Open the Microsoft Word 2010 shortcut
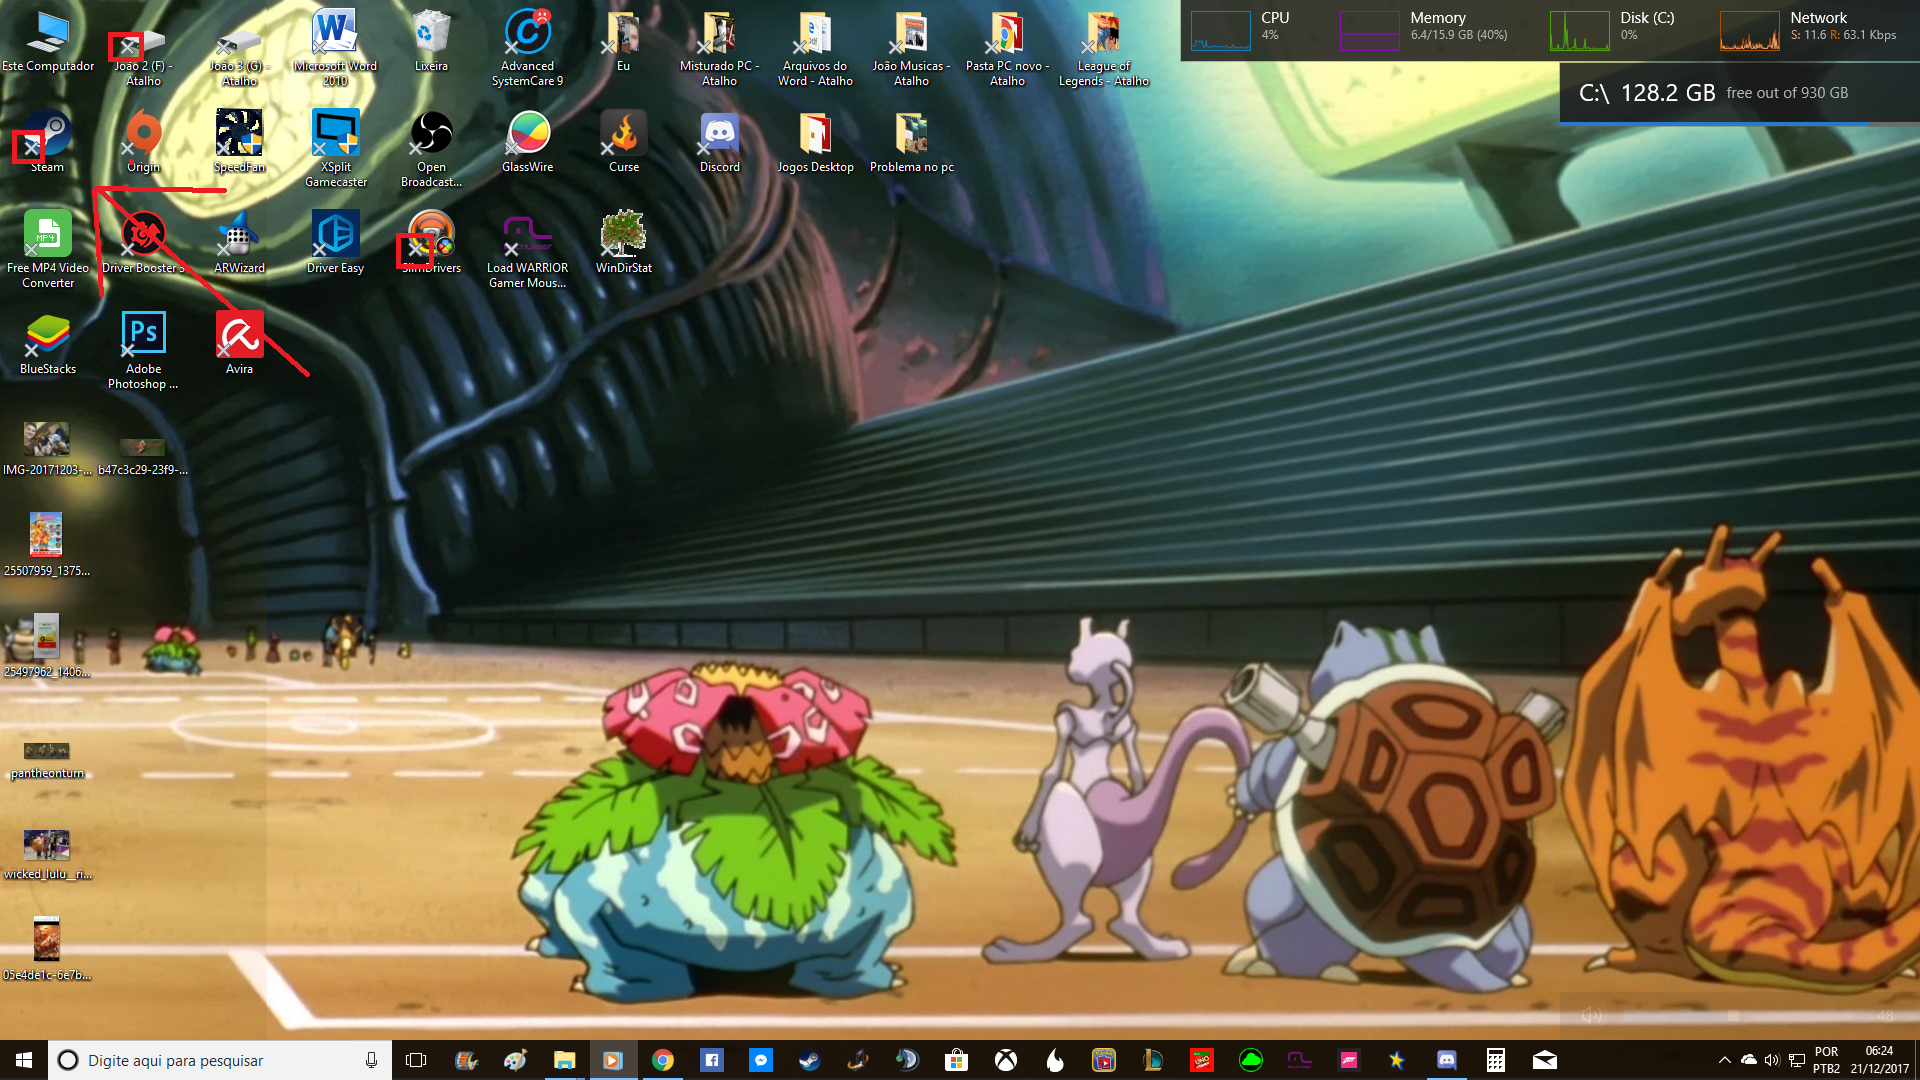 tap(335, 48)
